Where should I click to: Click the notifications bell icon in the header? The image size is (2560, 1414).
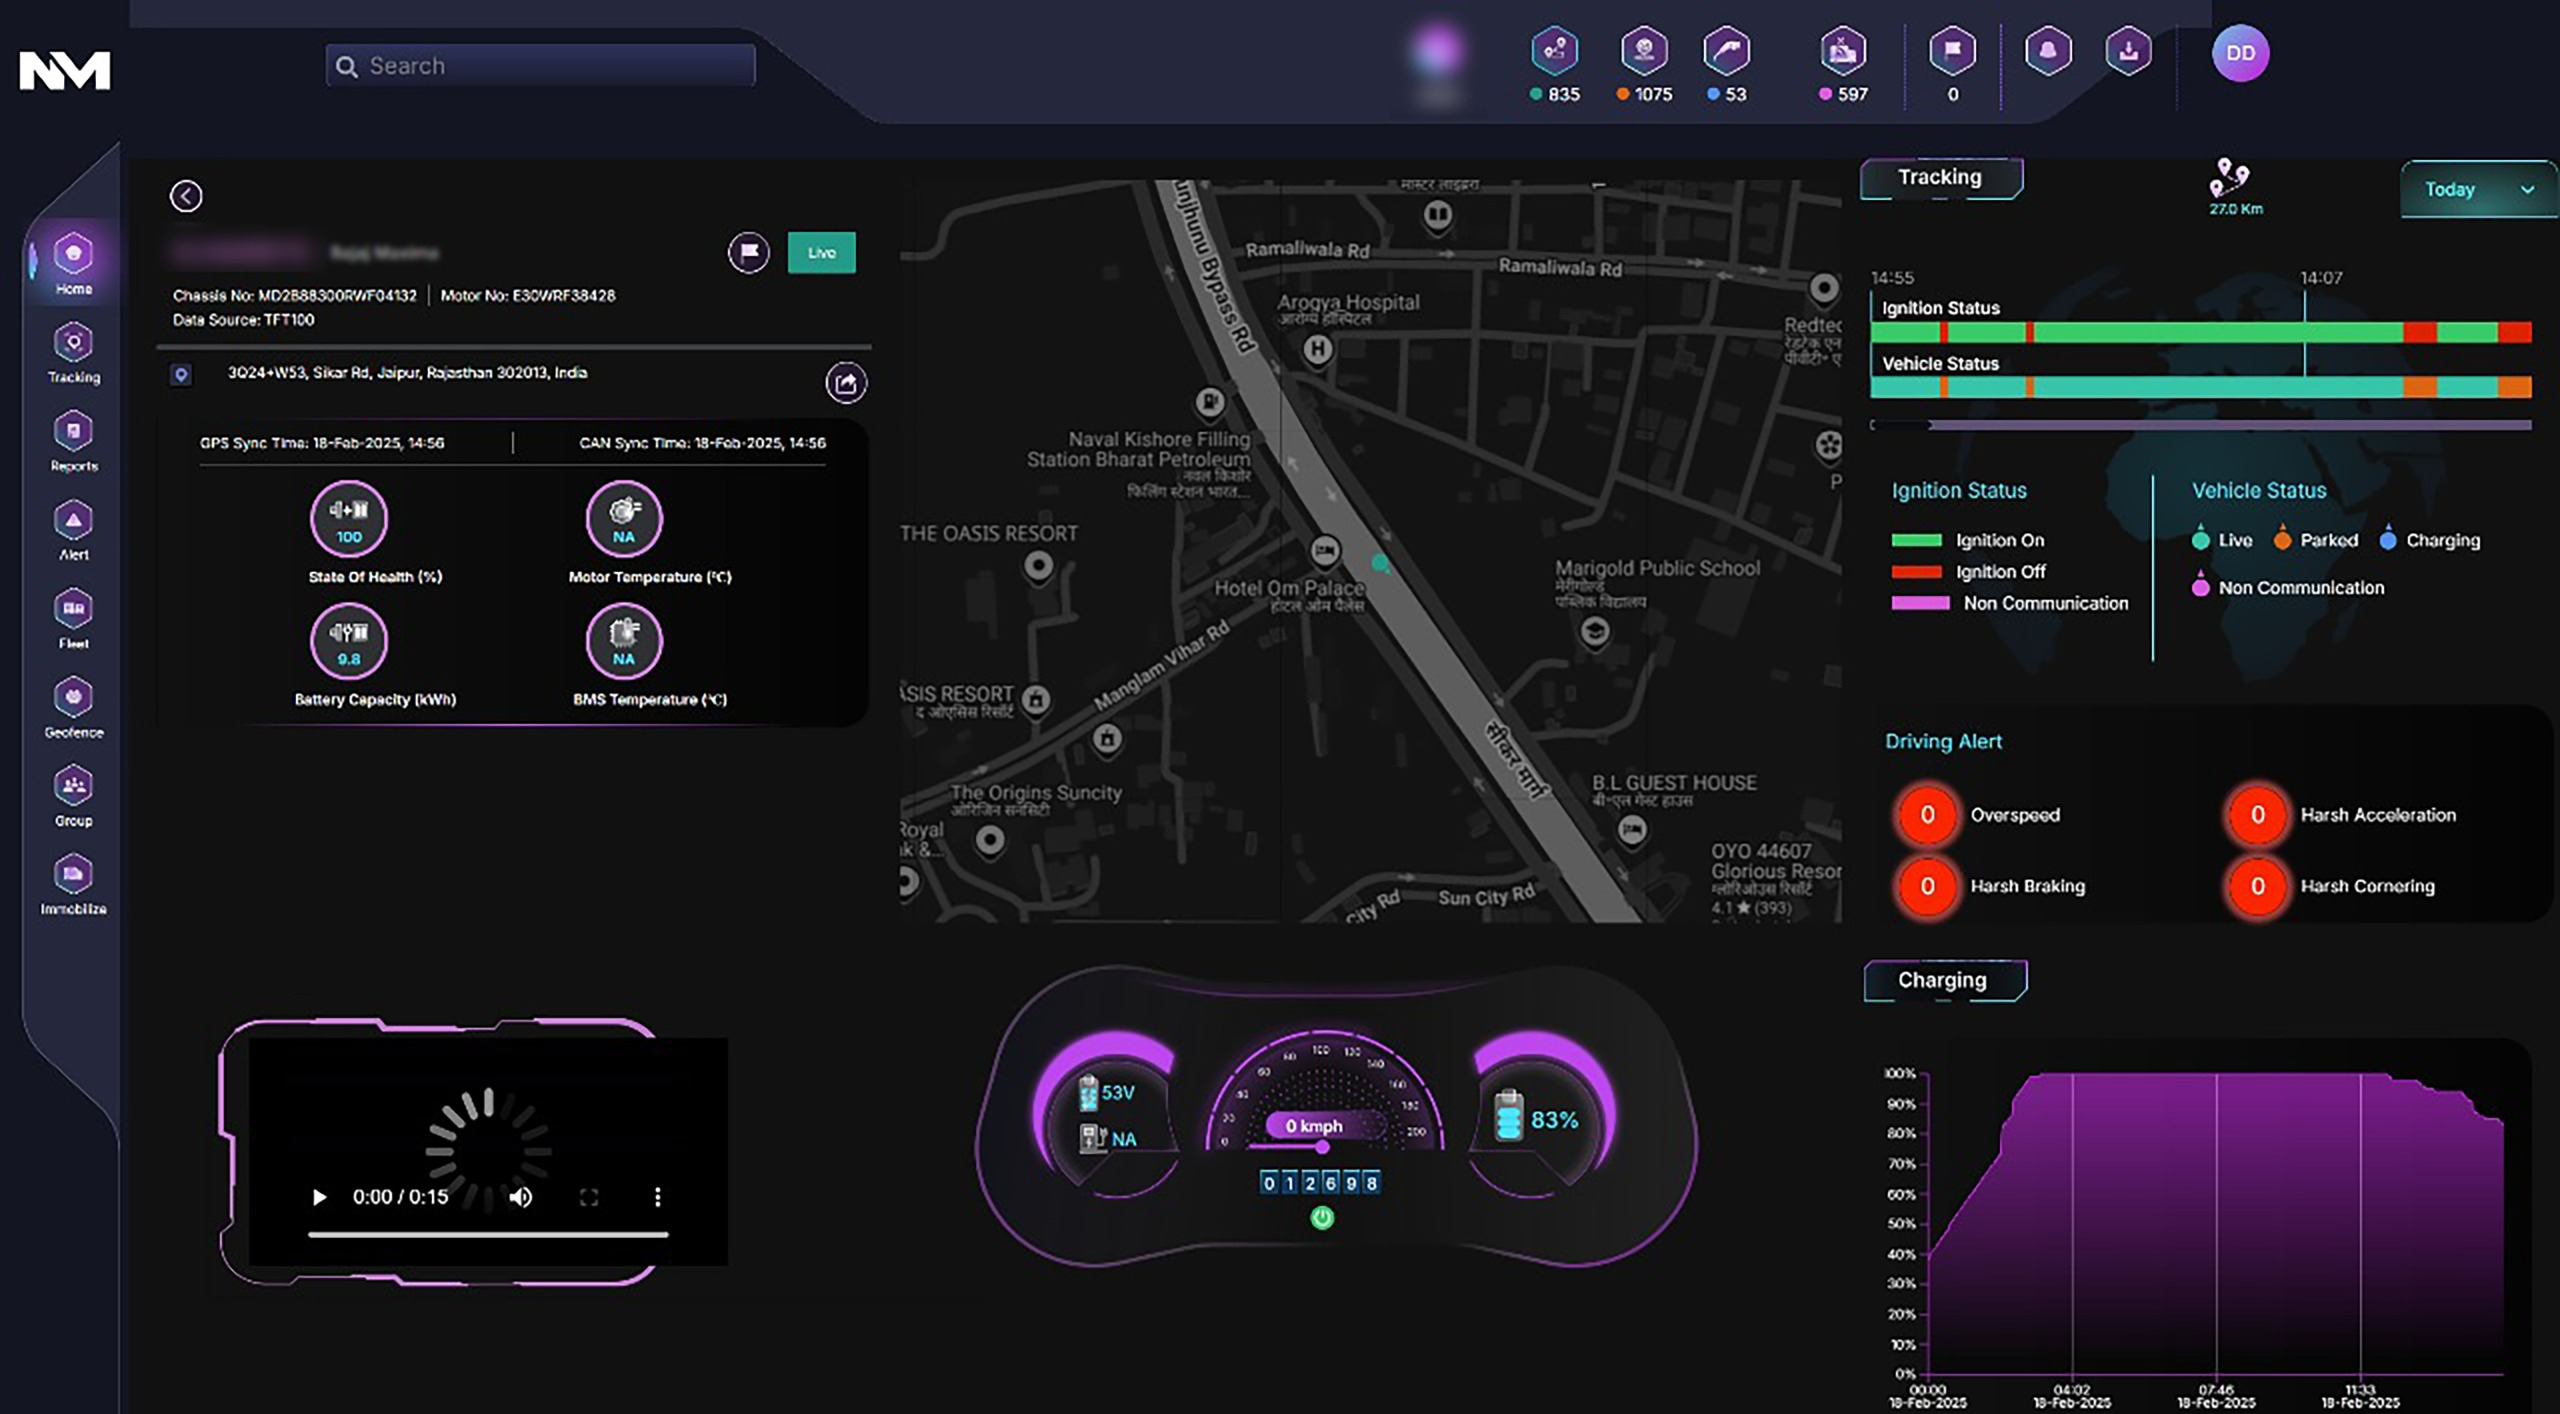tap(2048, 53)
